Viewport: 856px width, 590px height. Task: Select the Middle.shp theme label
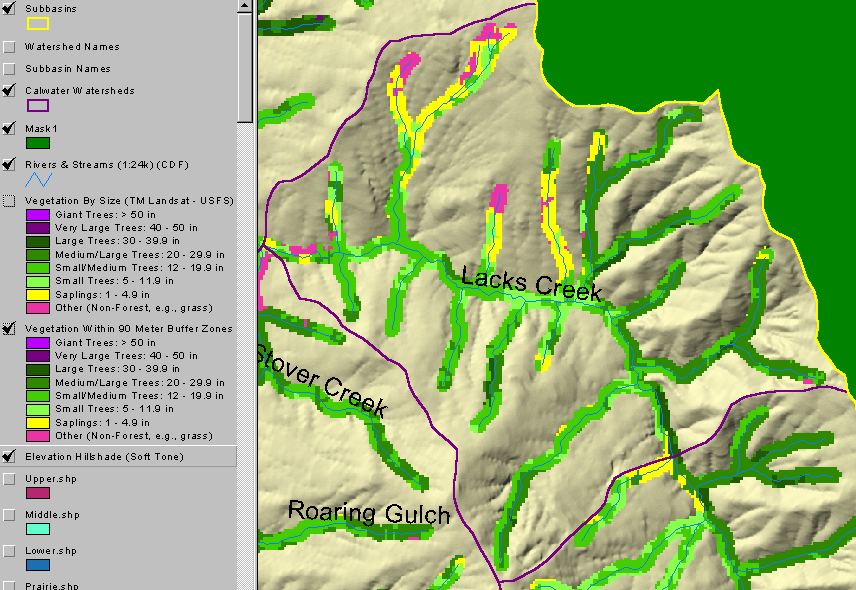pyautogui.click(x=52, y=515)
